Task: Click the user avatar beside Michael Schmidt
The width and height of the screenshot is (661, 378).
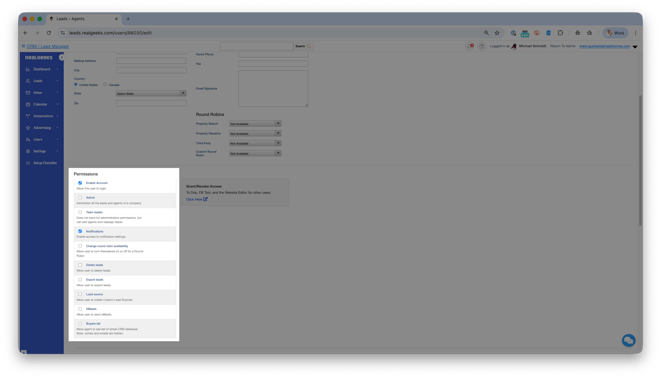Action: point(514,46)
